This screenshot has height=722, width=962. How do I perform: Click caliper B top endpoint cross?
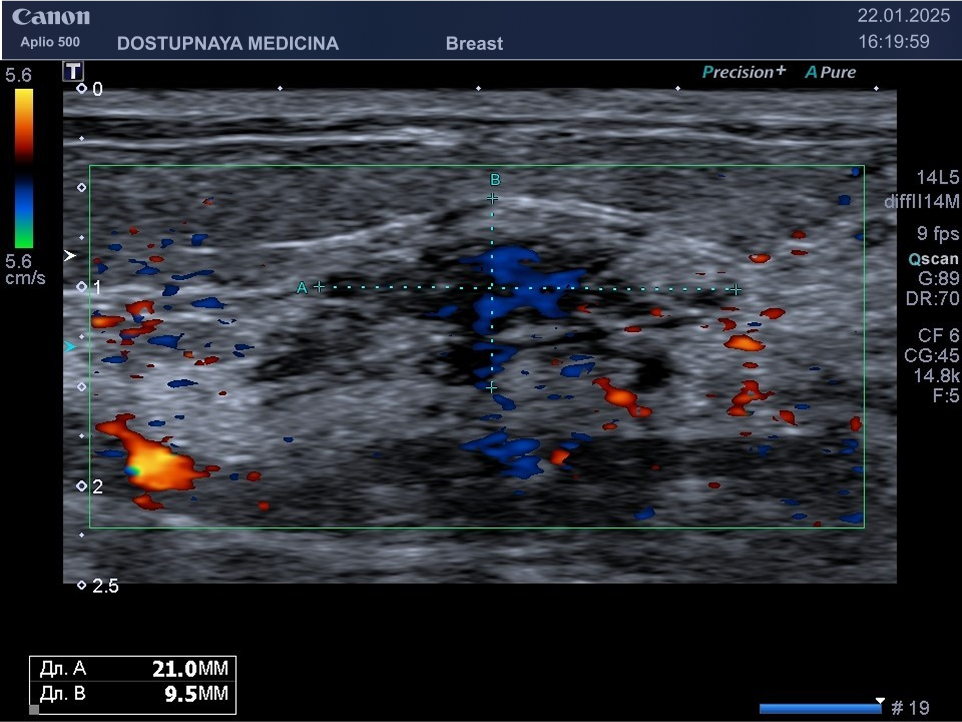[492, 198]
